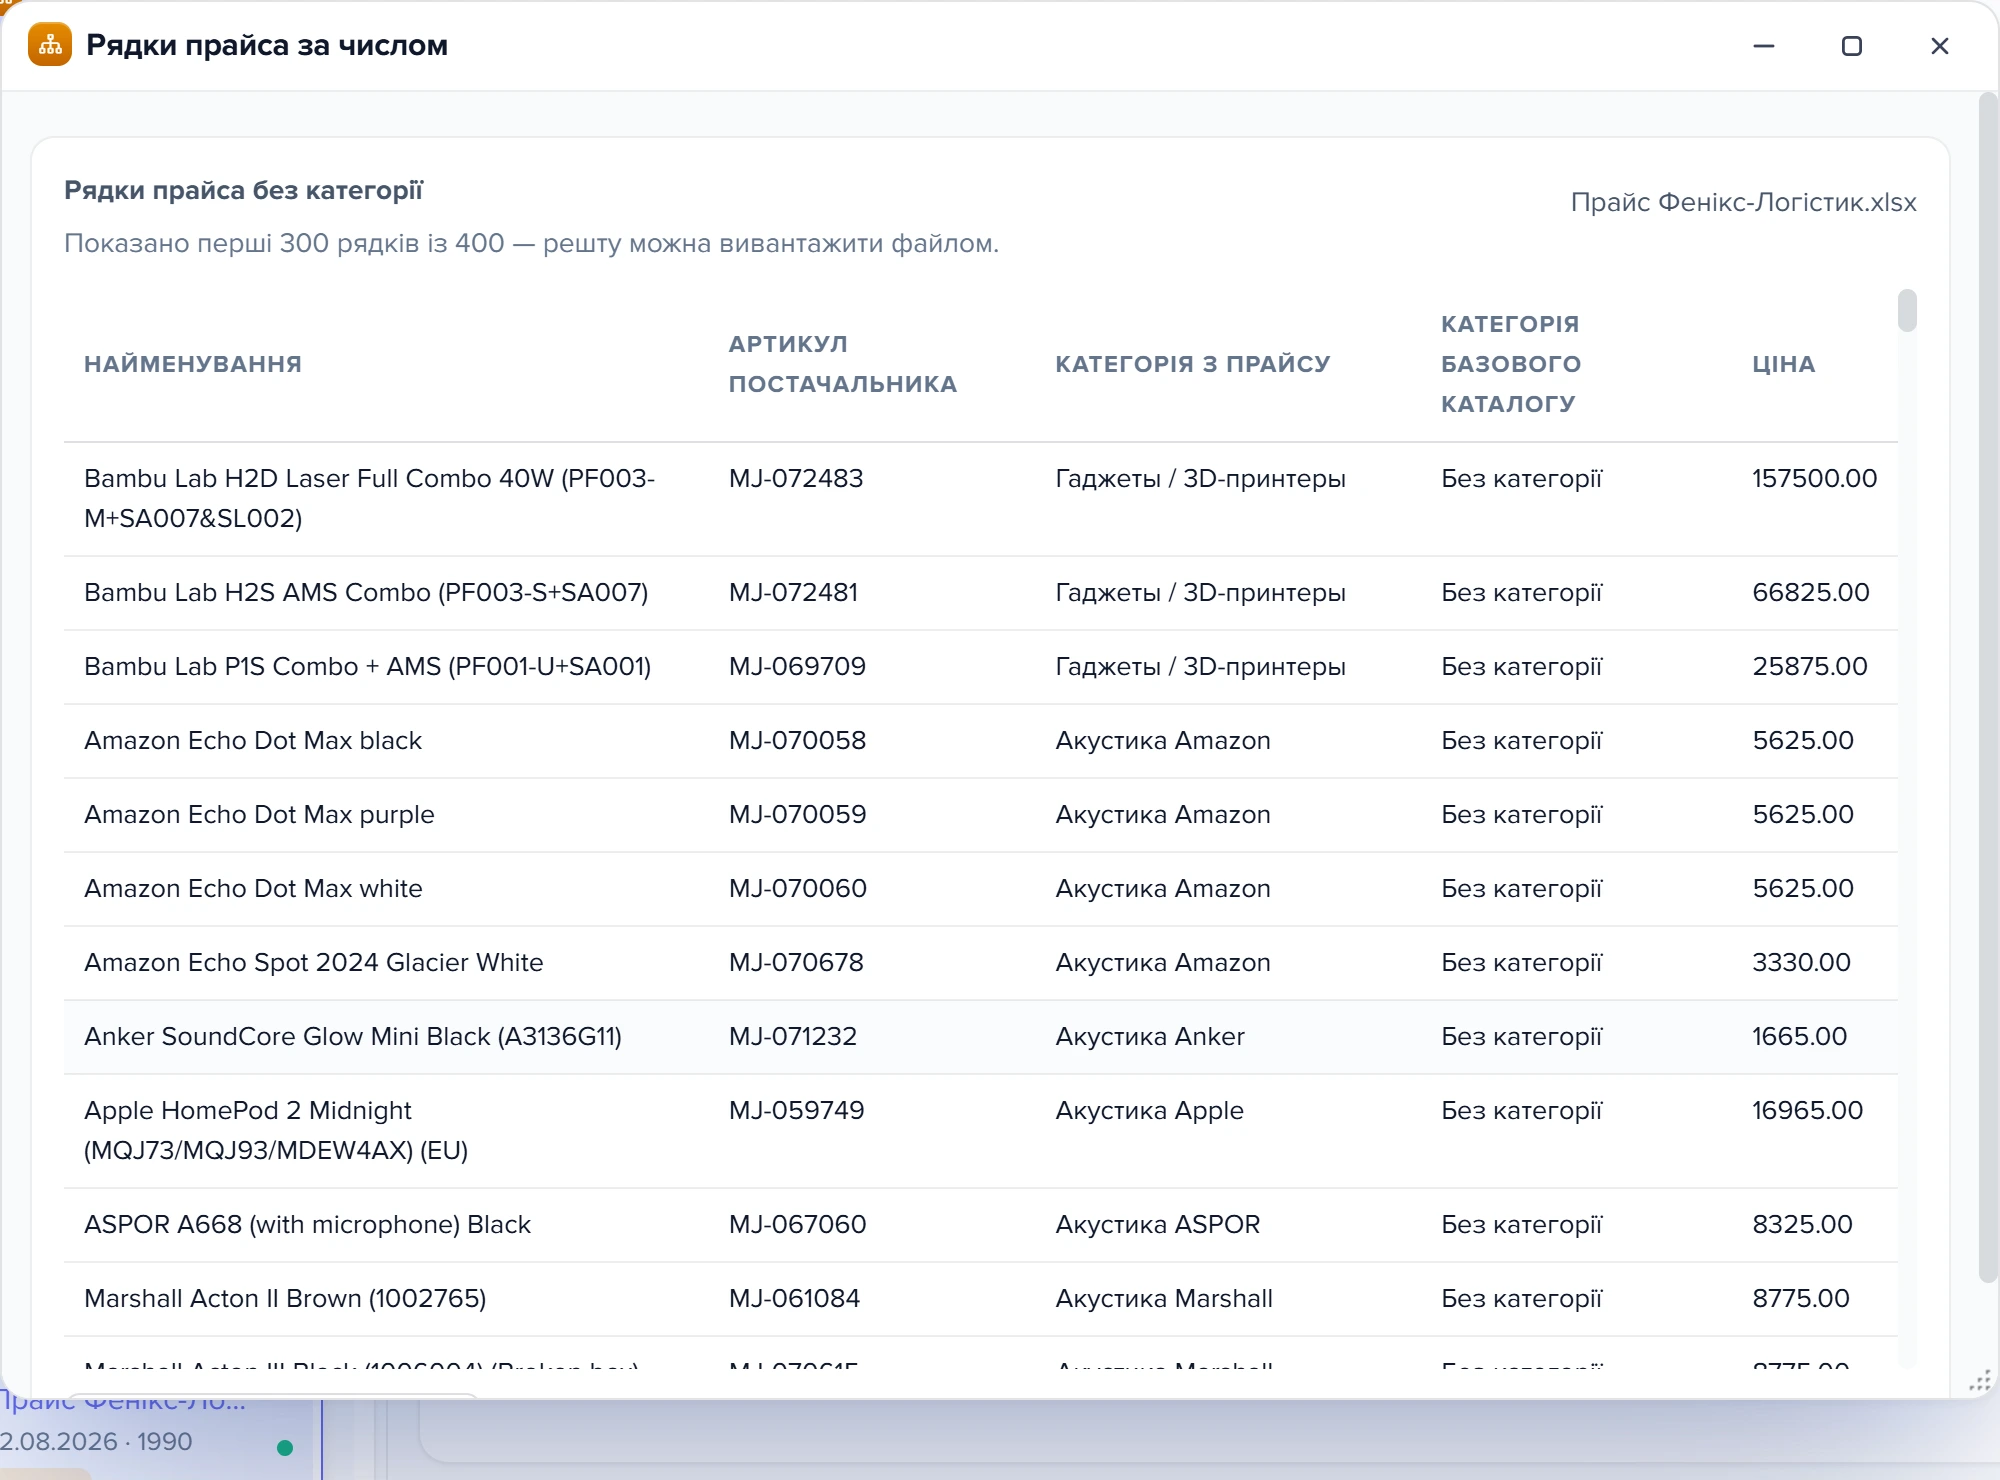This screenshot has width=2000, height=1480.
Task: Click the ЦІНА column header
Action: [x=1784, y=364]
